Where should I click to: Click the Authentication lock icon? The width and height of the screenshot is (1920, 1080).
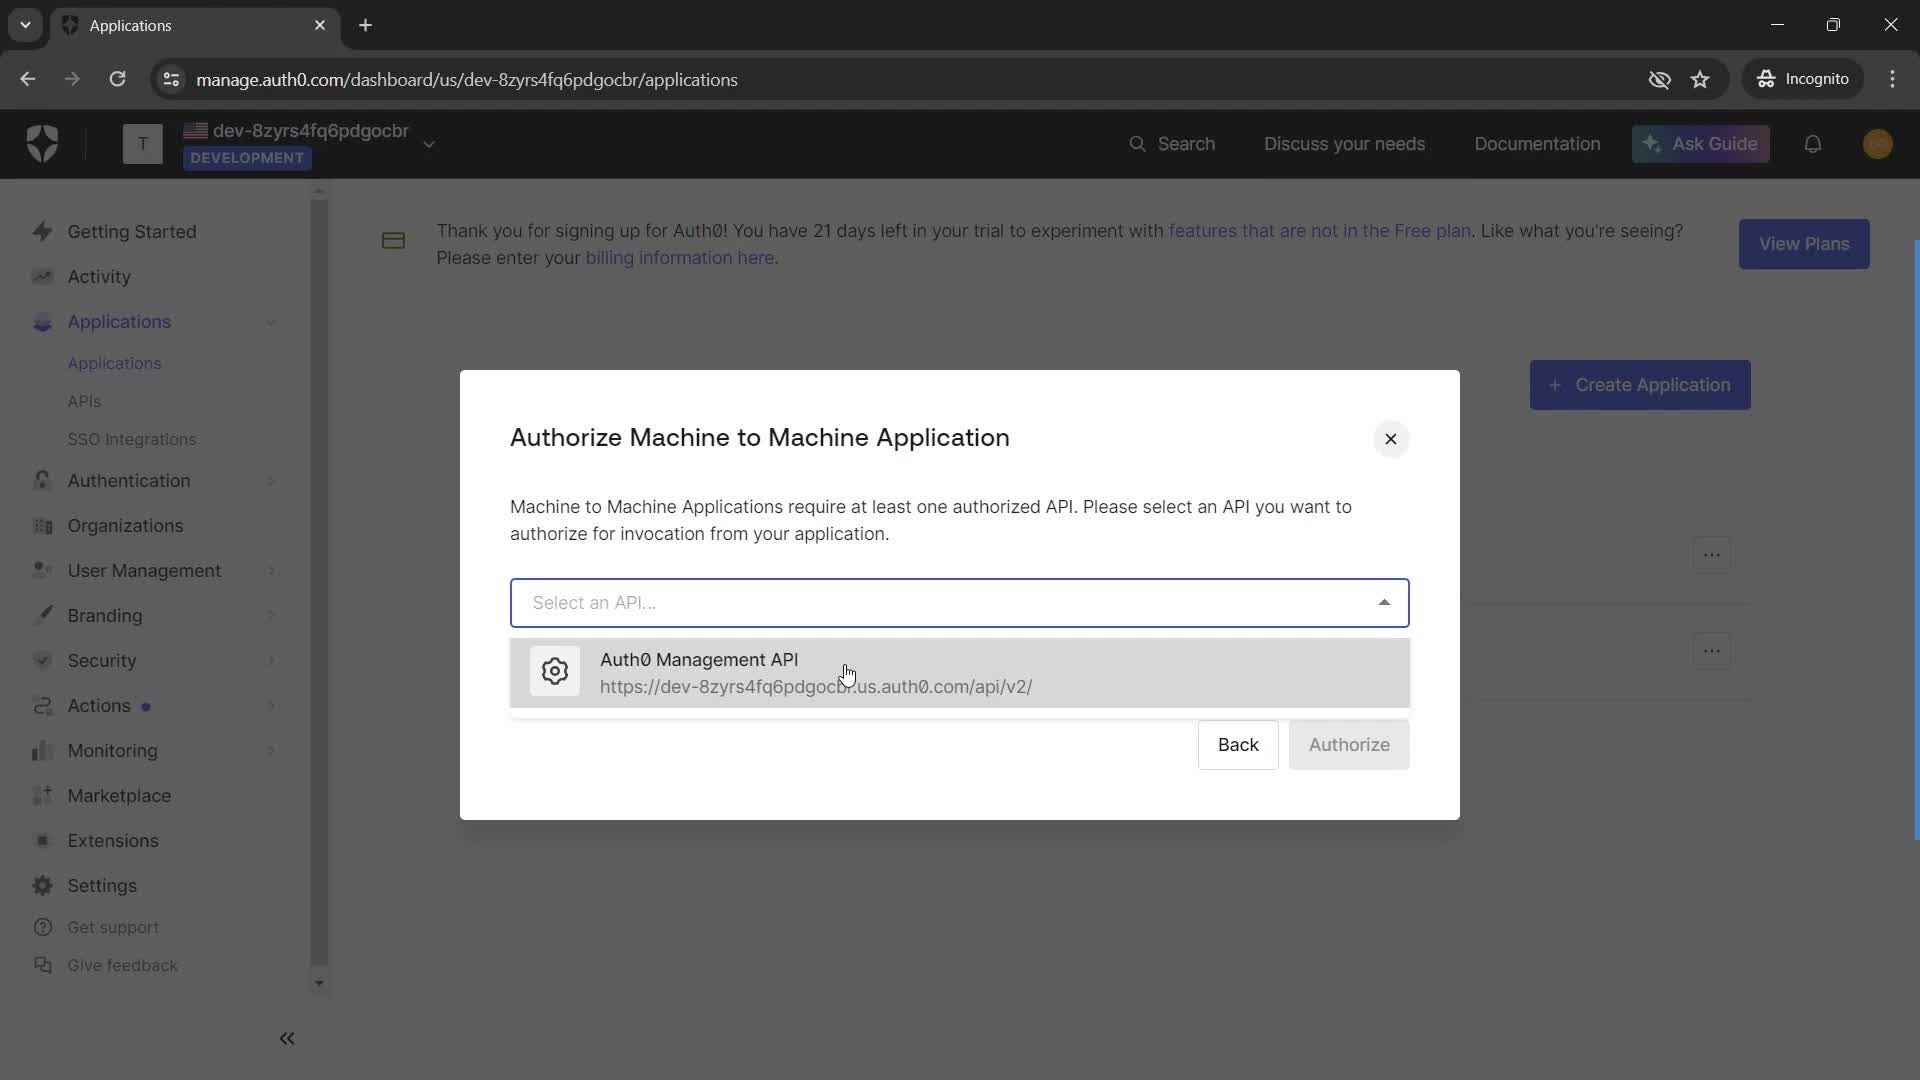coord(42,480)
